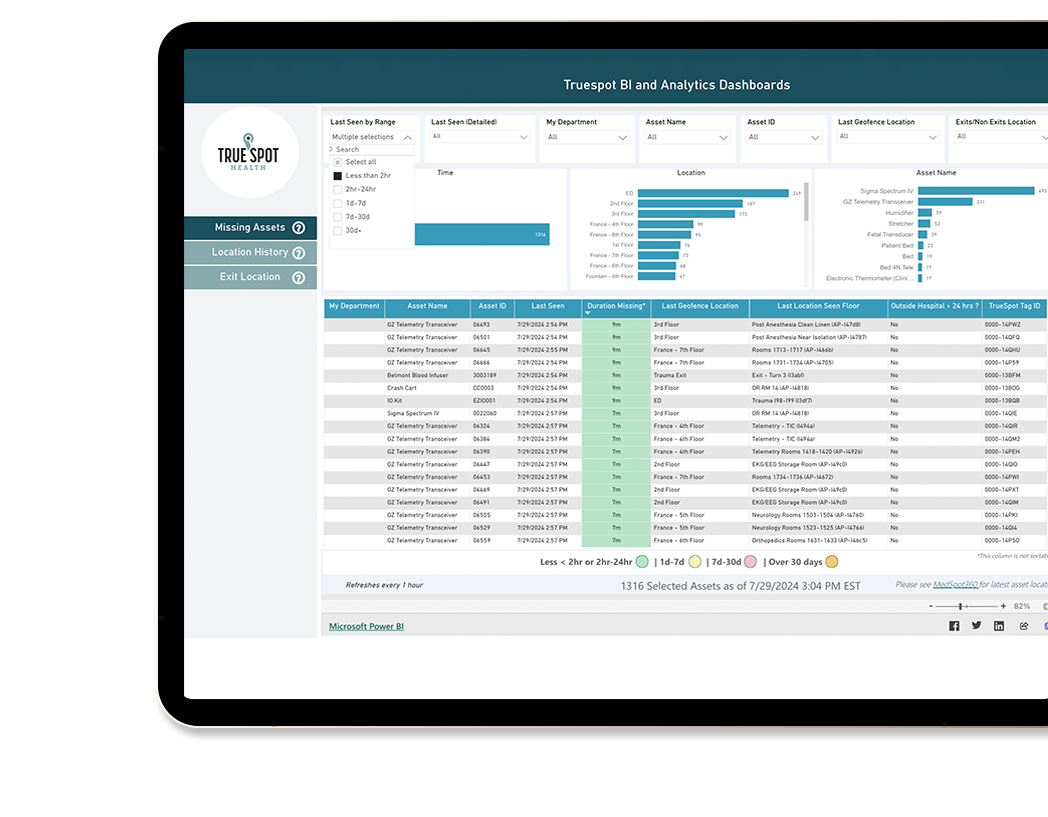Screen dimensions: 1048x817
Task: Open the Location History help icon
Action: tap(298, 253)
